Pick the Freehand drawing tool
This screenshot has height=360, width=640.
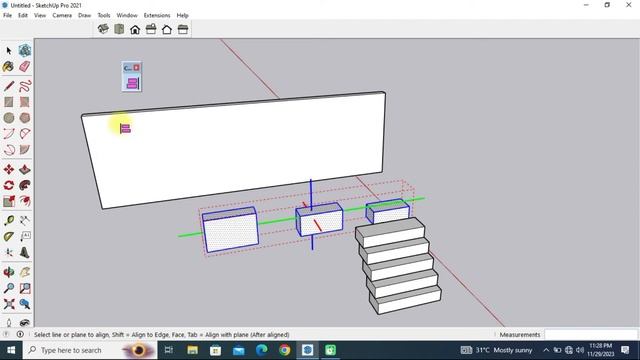click(24, 86)
